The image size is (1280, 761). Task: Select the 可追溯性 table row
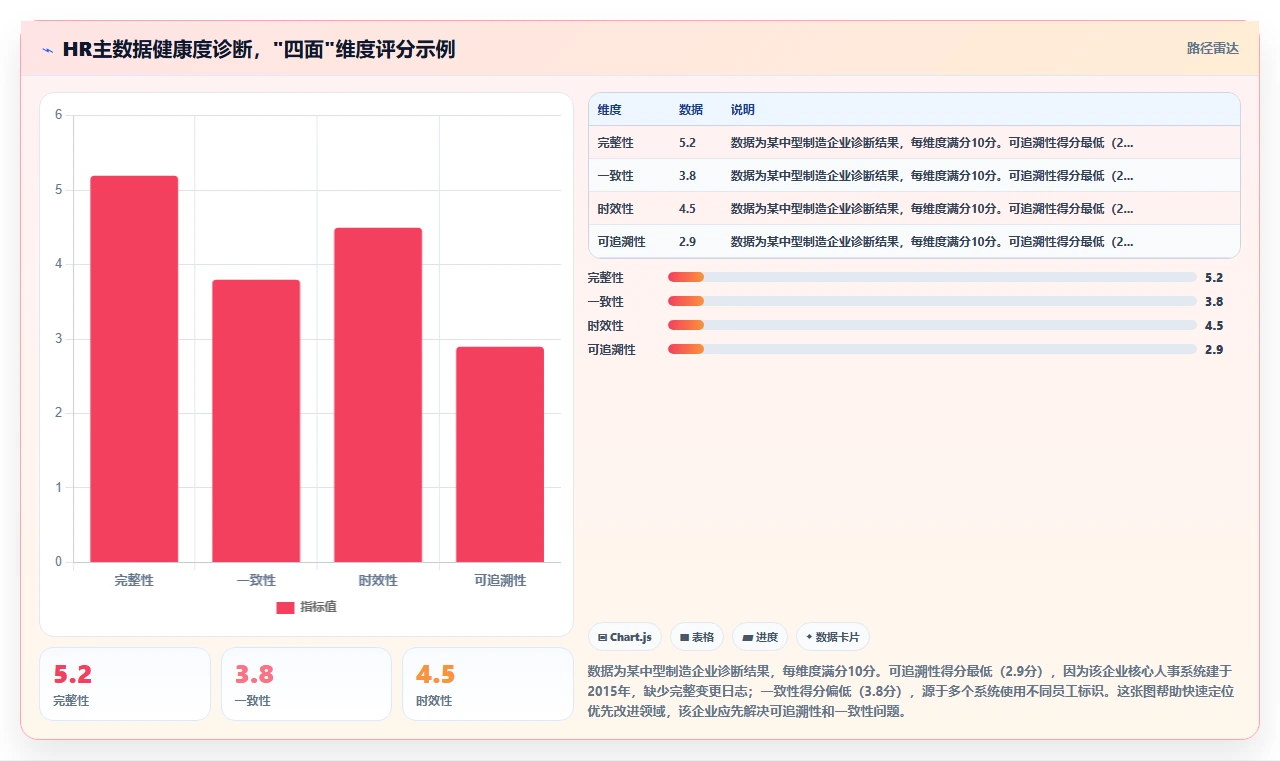914,242
